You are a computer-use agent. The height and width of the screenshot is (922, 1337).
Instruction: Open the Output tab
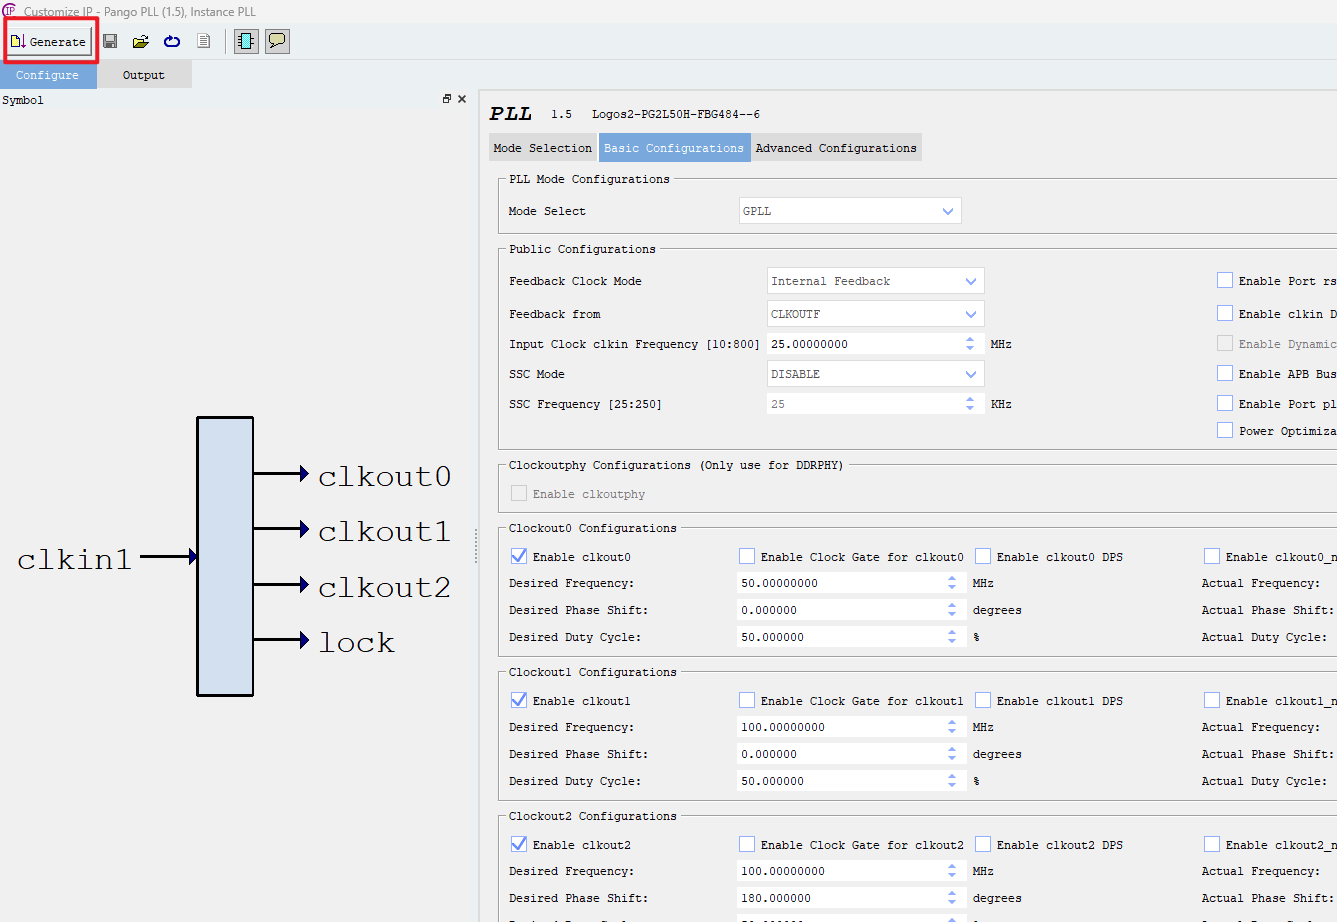tap(143, 74)
